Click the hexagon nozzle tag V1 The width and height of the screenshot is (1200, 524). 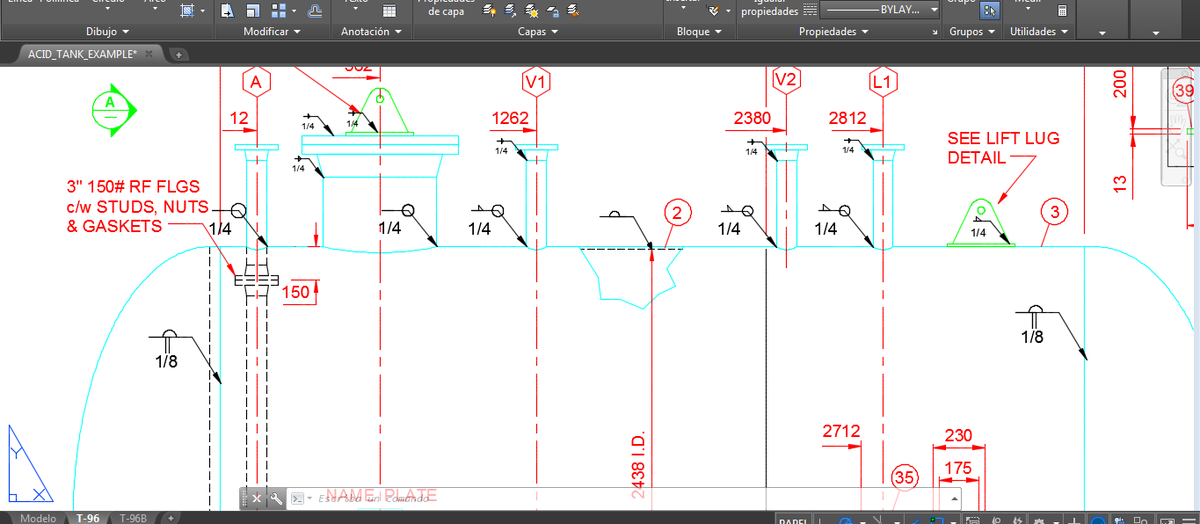point(536,81)
